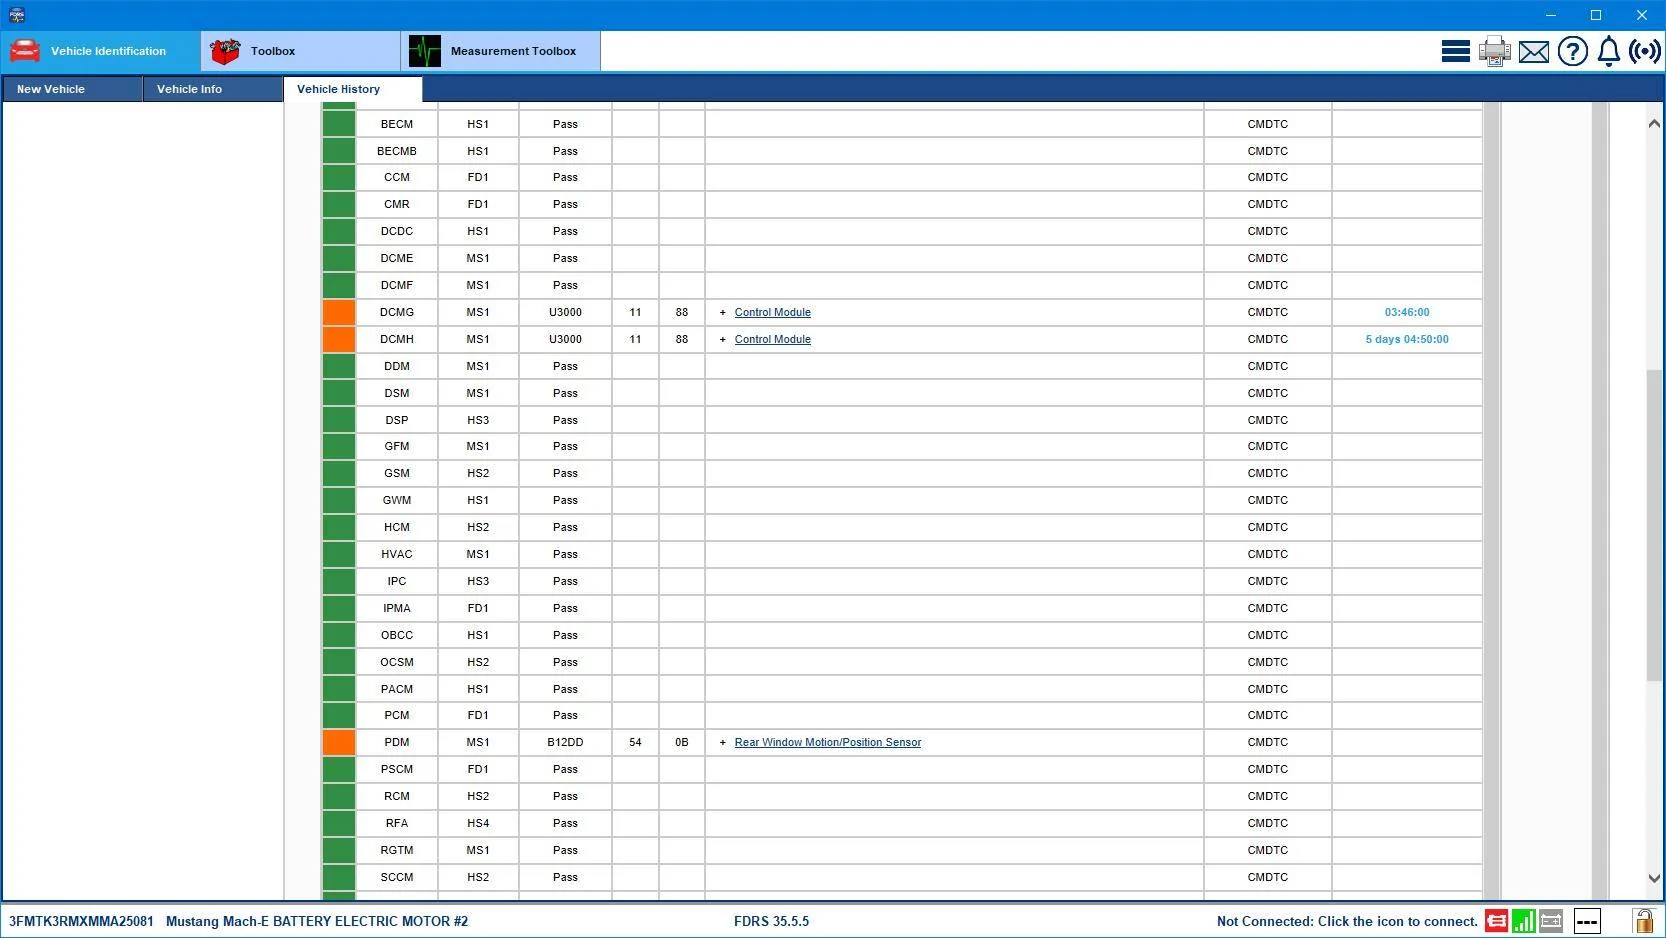The image size is (1666, 938).
Task: Switch to the Vehicle Info tab
Action: (x=213, y=89)
